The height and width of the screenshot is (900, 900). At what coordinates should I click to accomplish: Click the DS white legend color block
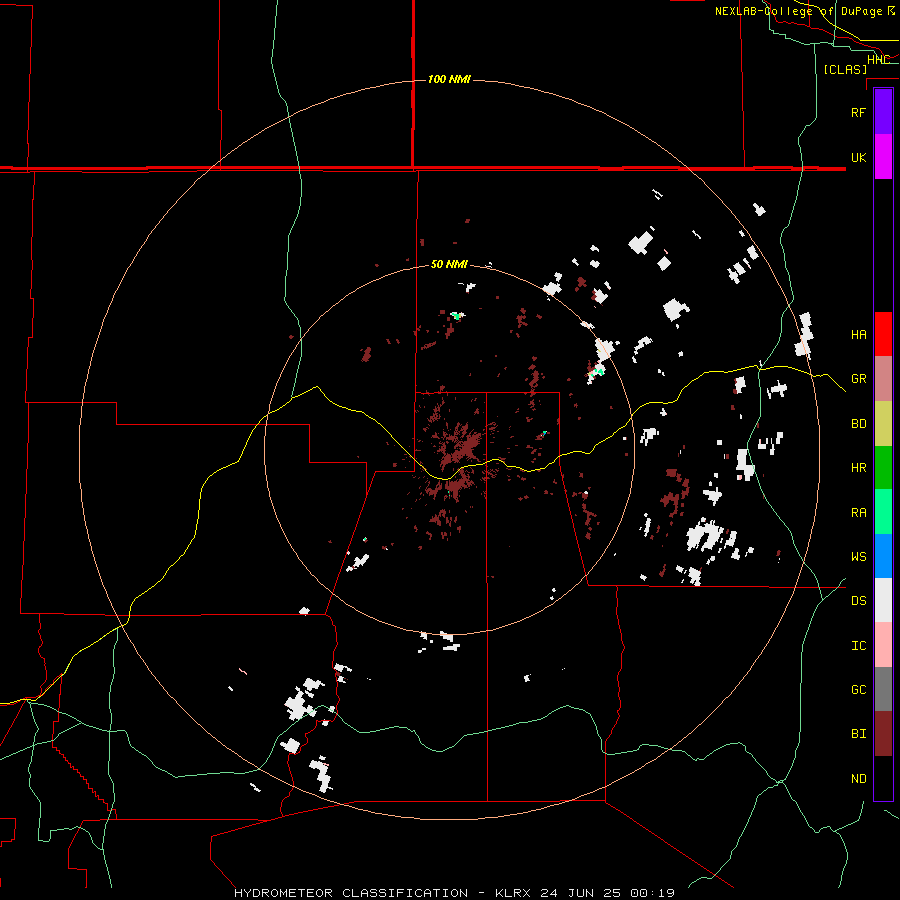coord(883,600)
